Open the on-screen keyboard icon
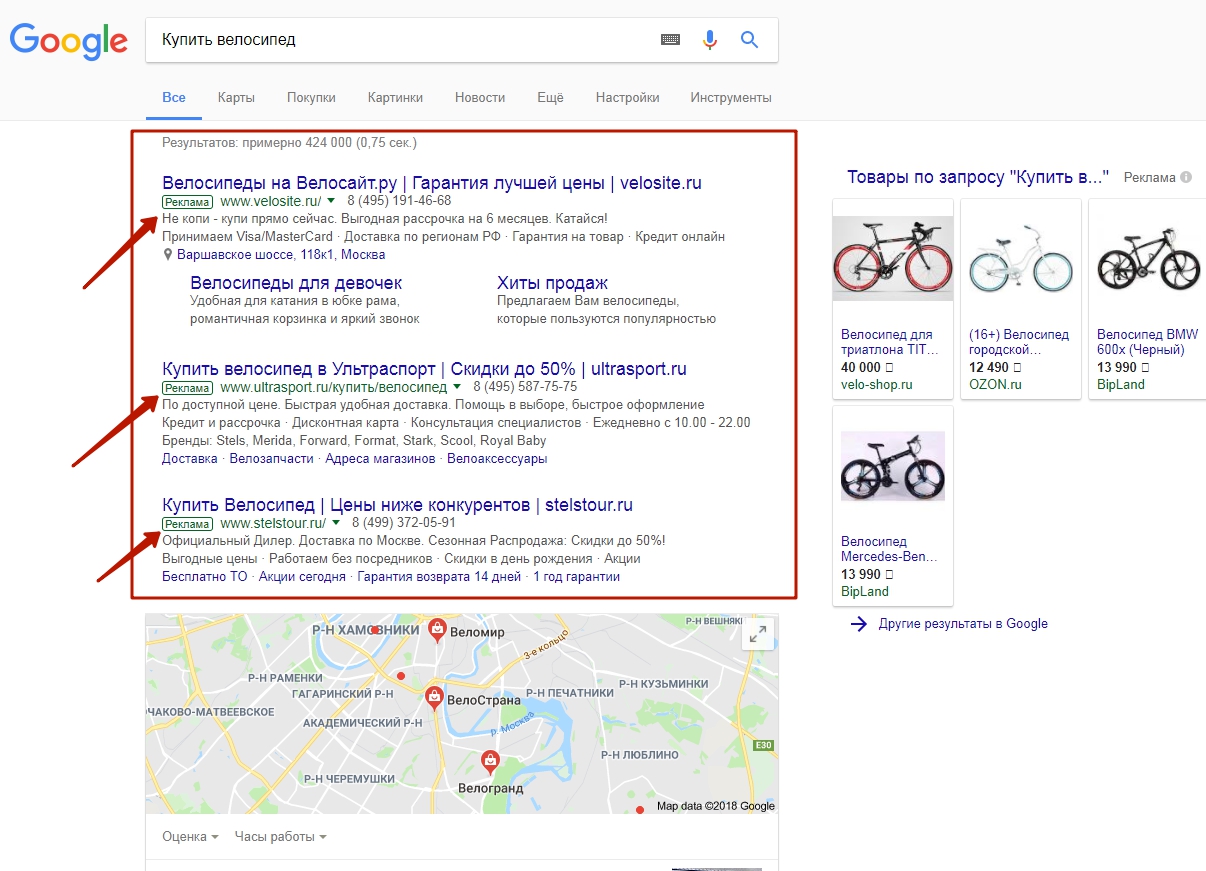This screenshot has width=1206, height=871. 671,40
